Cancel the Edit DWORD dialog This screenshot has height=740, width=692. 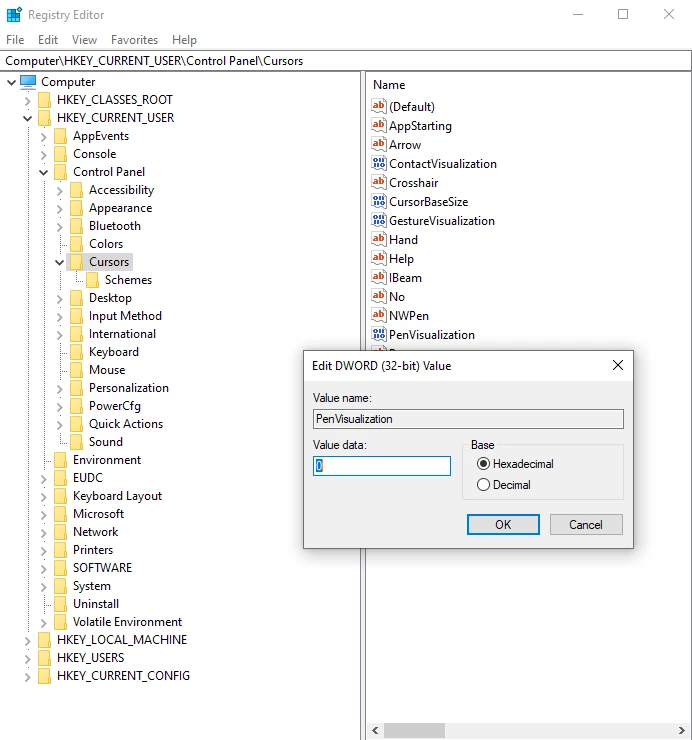point(586,524)
